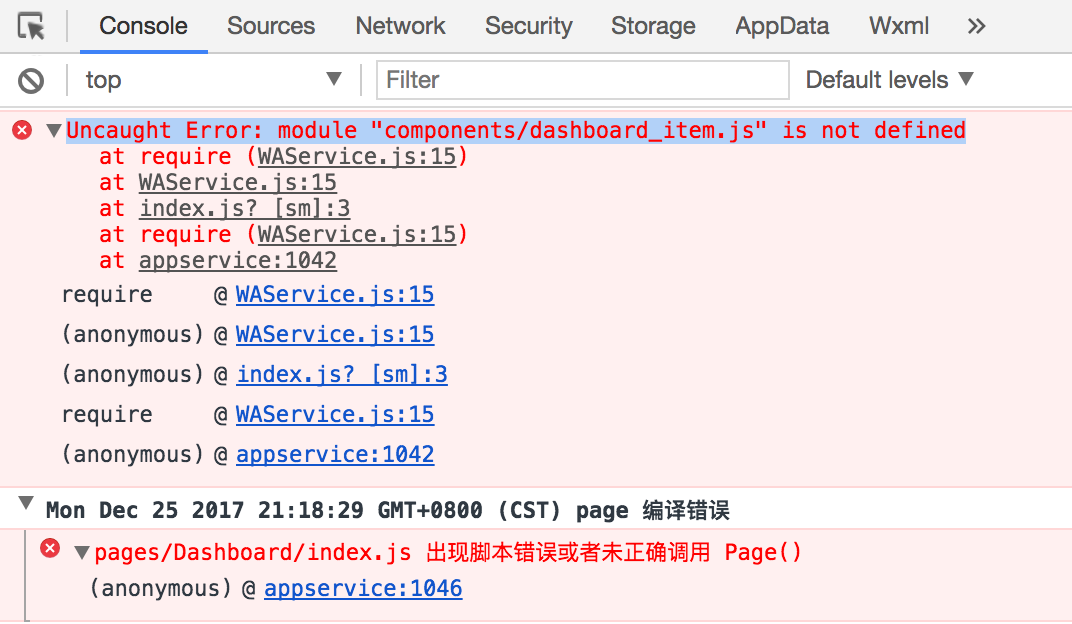Click inside the Filter input field
The image size is (1072, 624).
point(580,79)
